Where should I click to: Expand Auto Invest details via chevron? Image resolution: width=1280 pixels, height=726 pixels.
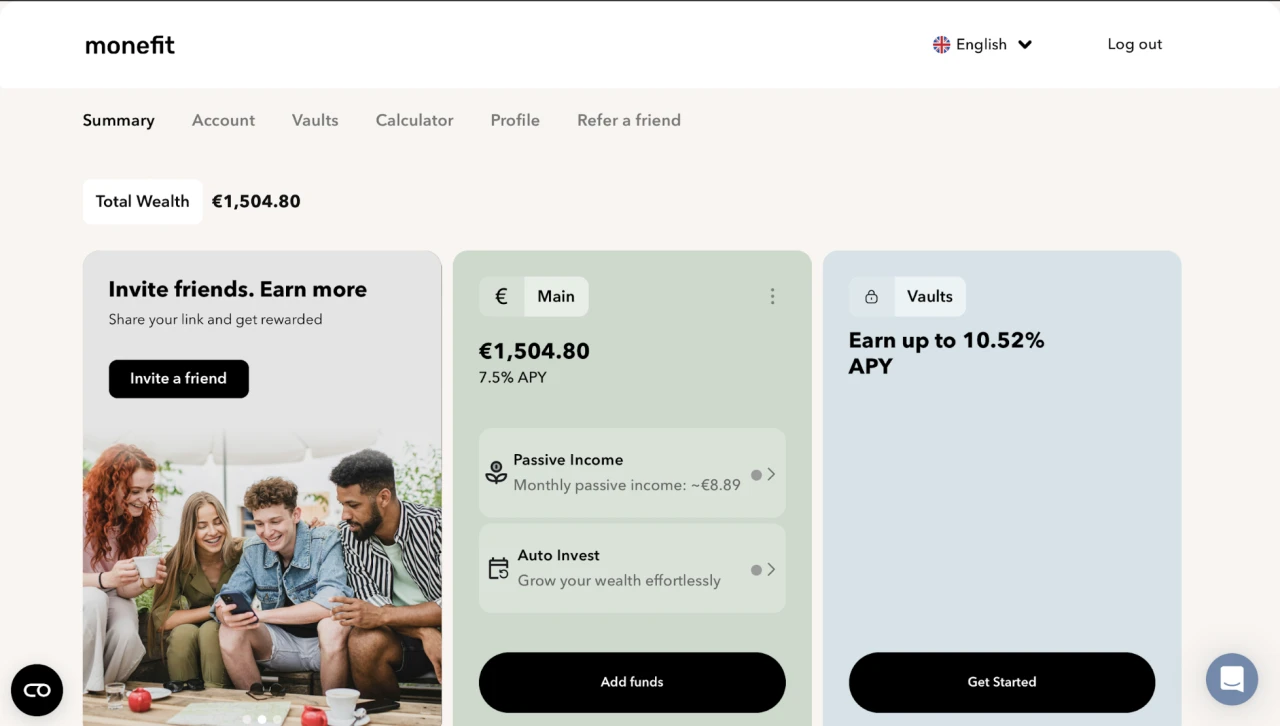[x=771, y=570]
